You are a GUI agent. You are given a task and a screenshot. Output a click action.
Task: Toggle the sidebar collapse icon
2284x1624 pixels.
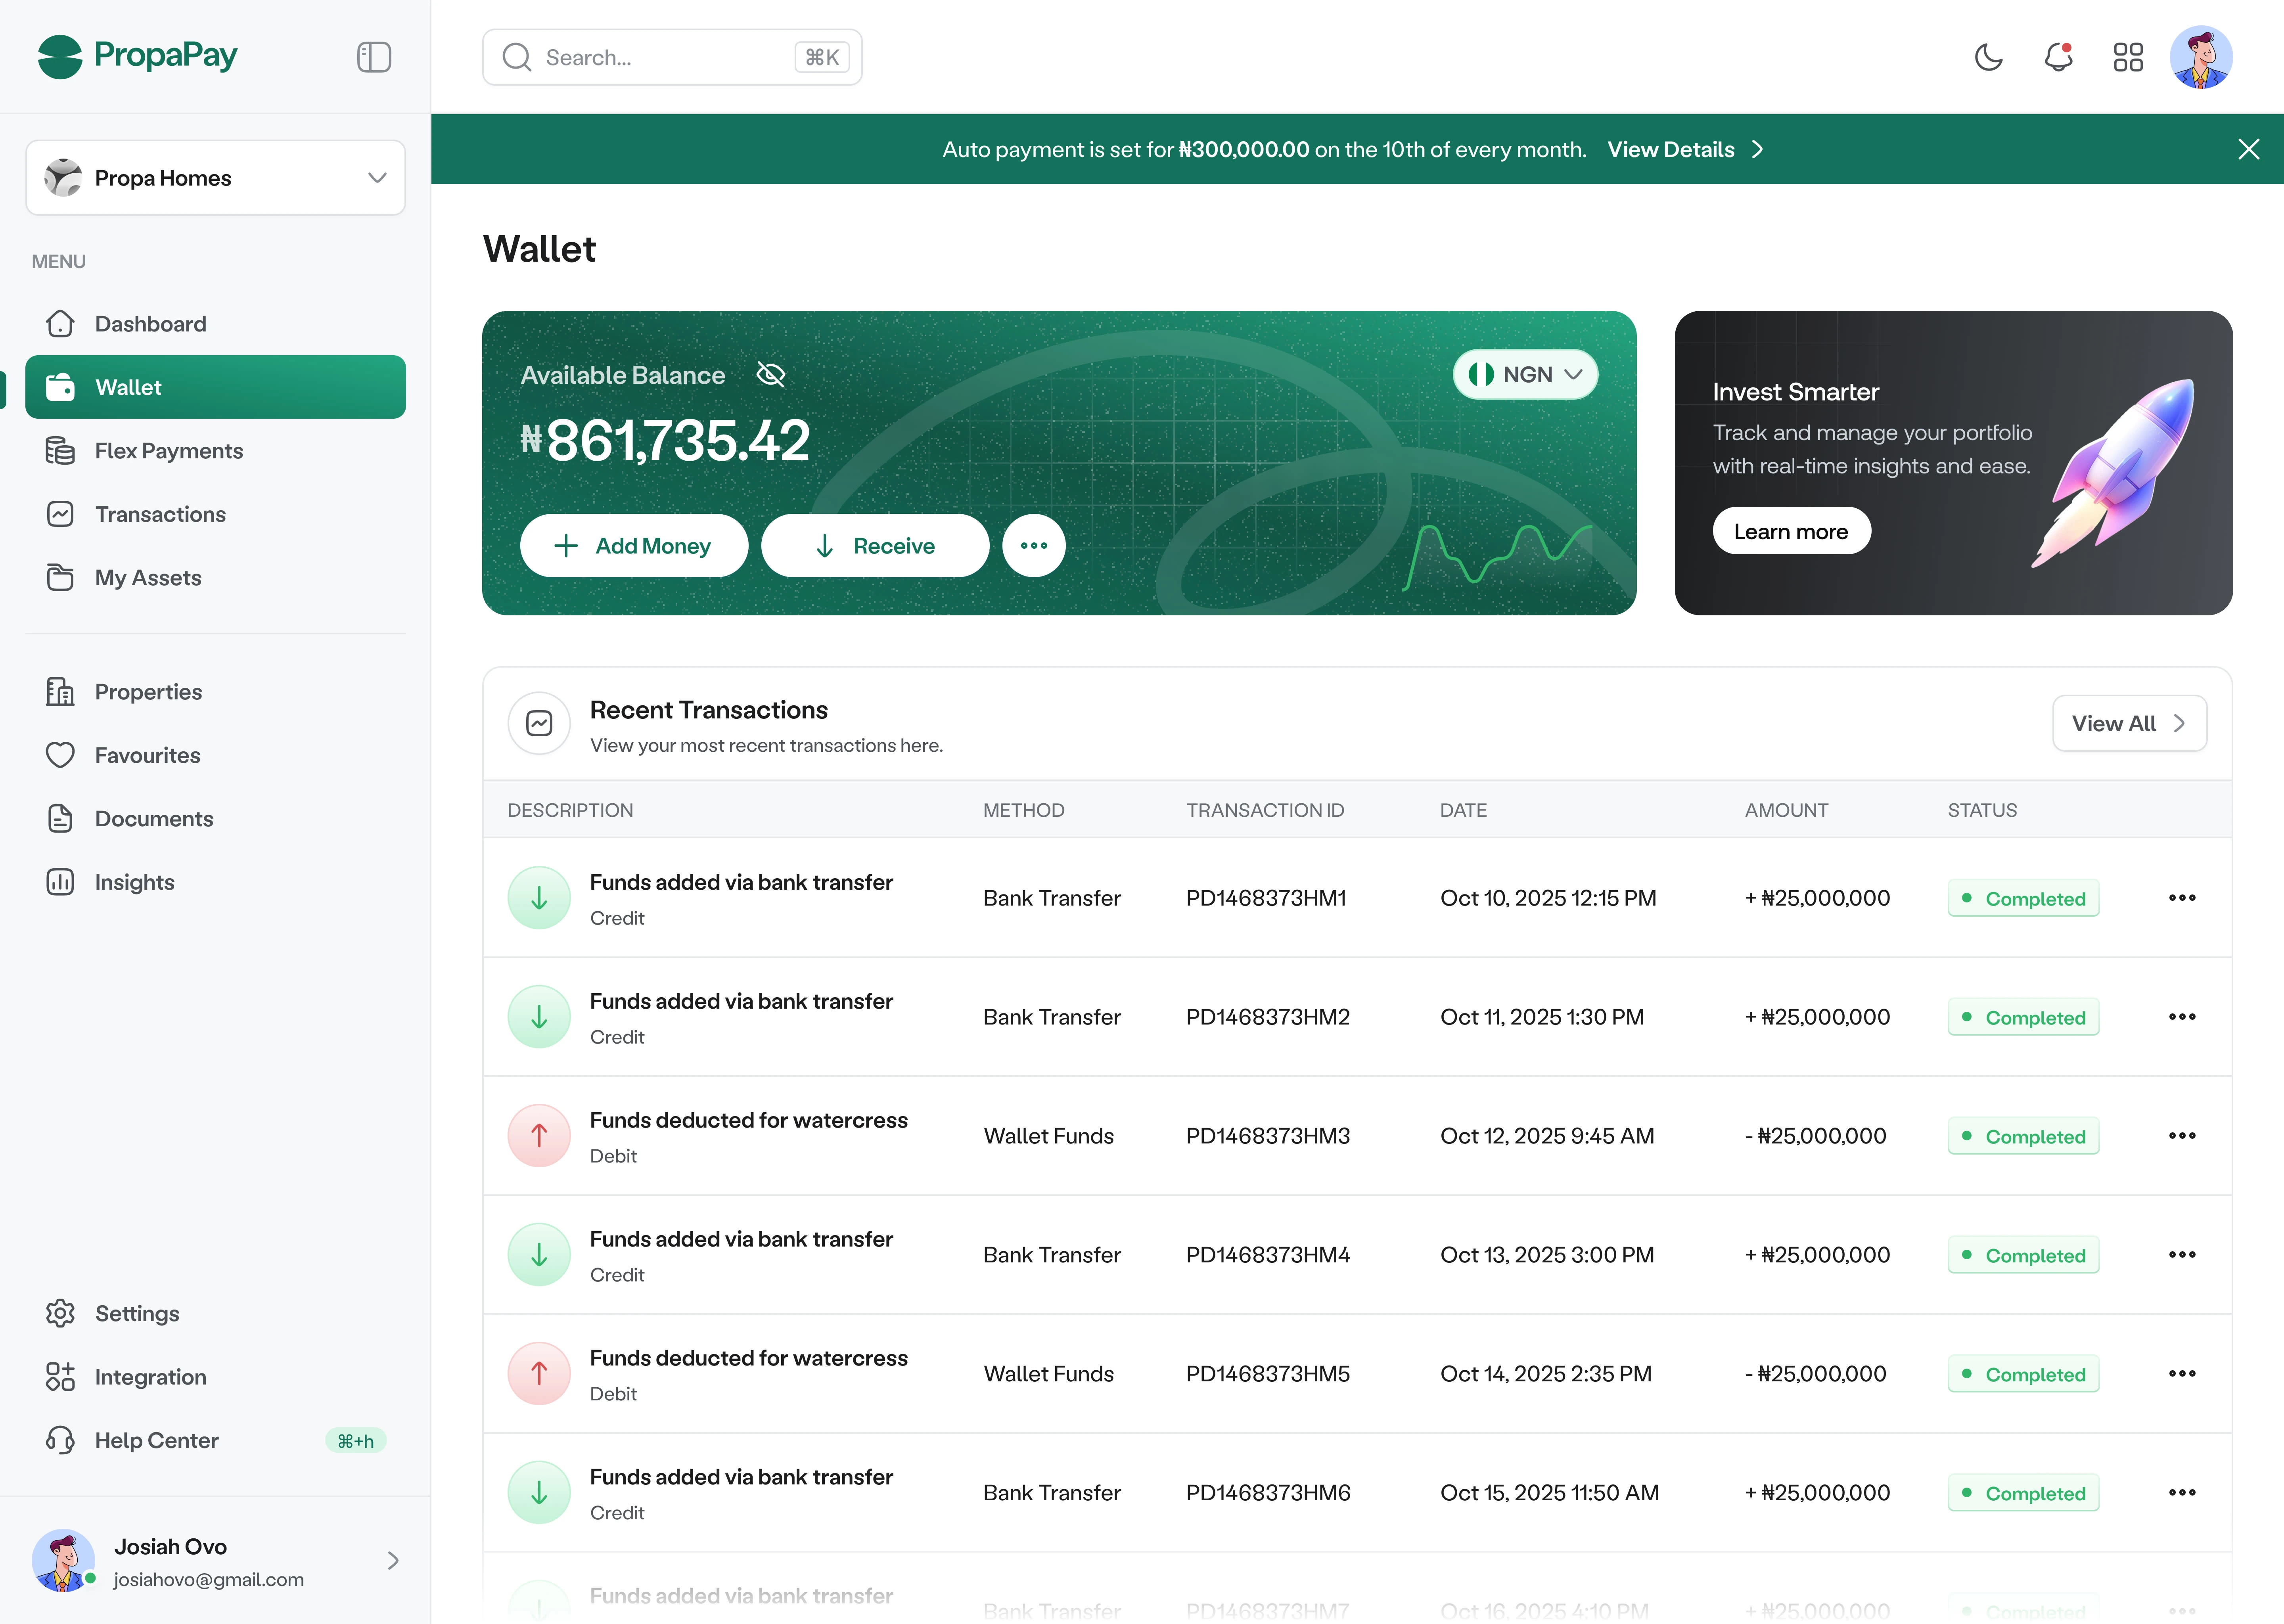point(373,57)
